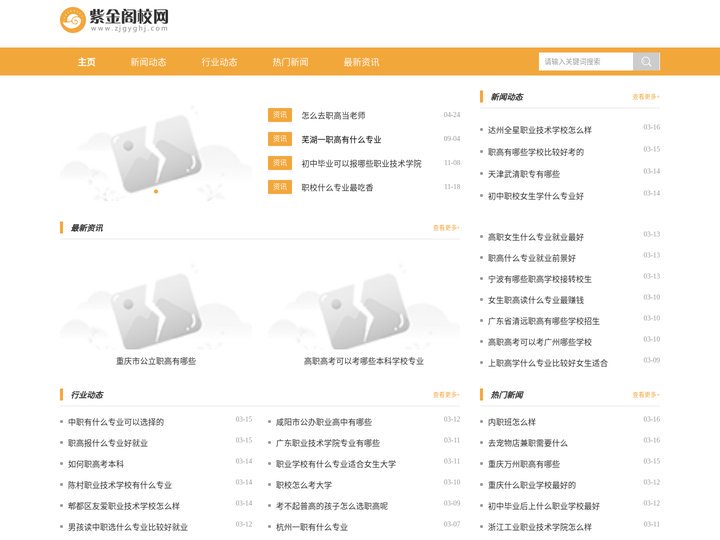The width and height of the screenshot is (720, 540).
Task: Open 广东省清远职高有哪些学校招生
Action: (544, 321)
